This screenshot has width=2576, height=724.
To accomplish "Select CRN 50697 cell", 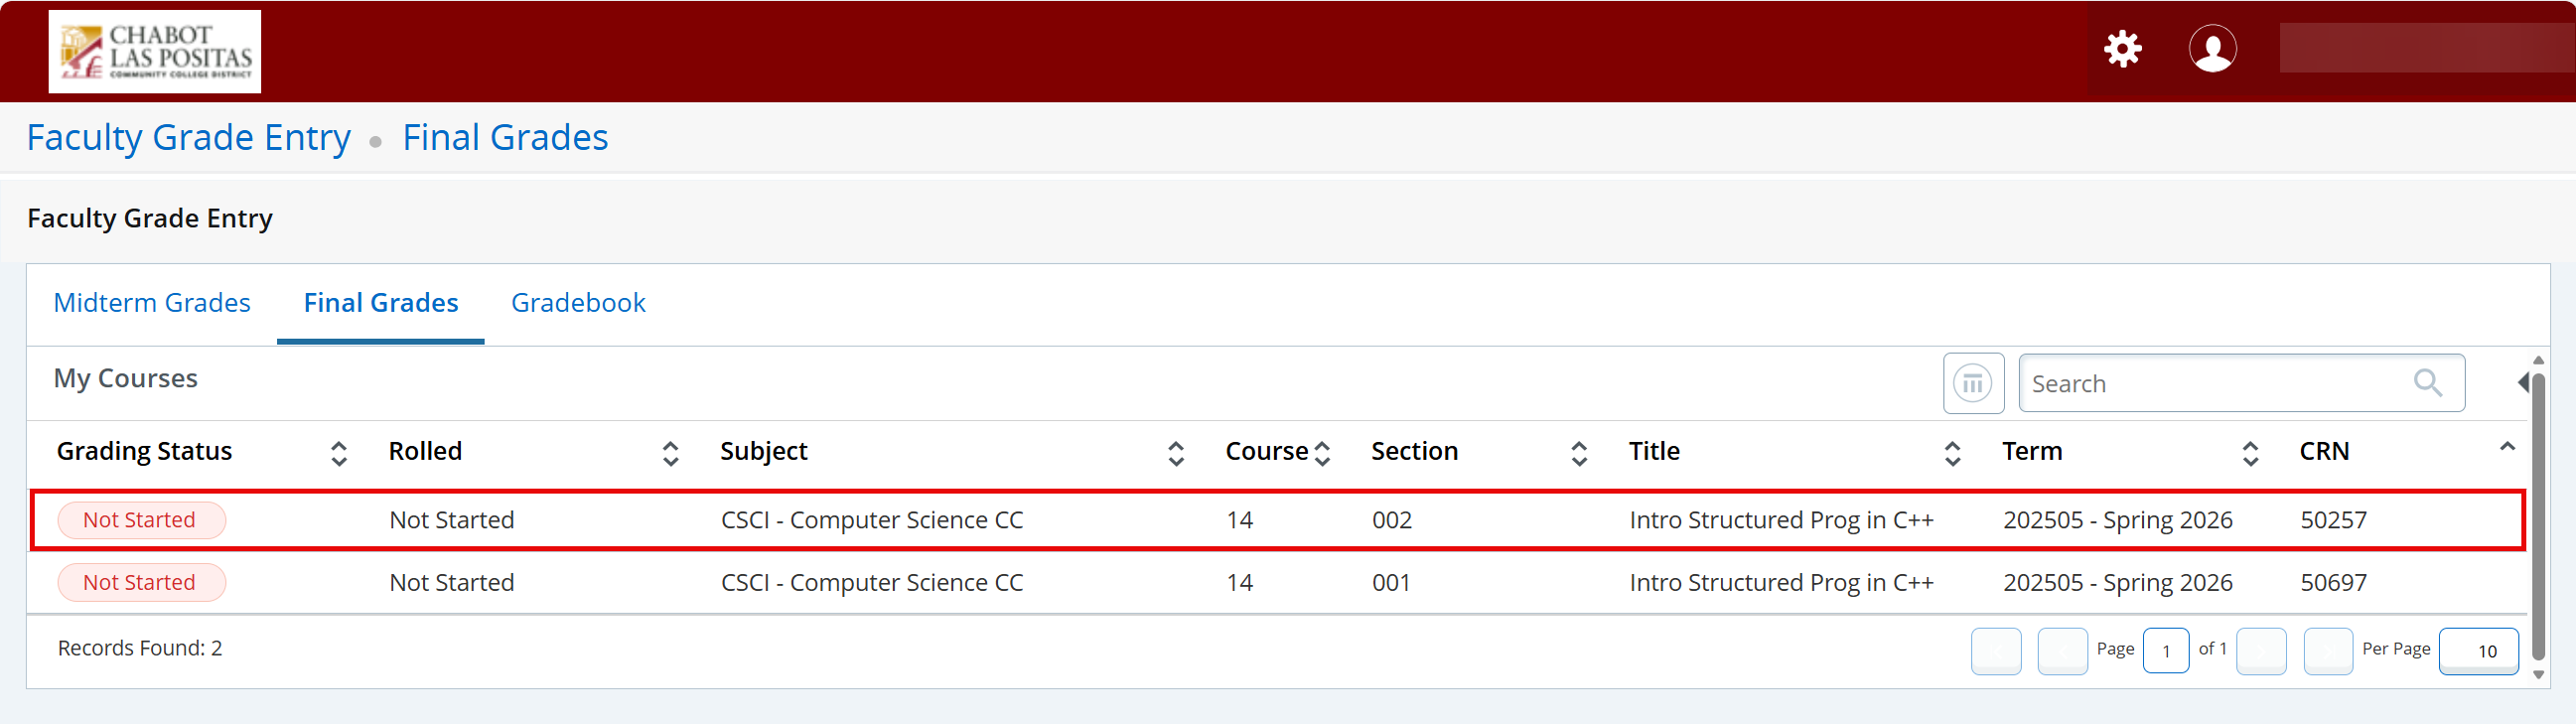I will pyautogui.click(x=2333, y=582).
